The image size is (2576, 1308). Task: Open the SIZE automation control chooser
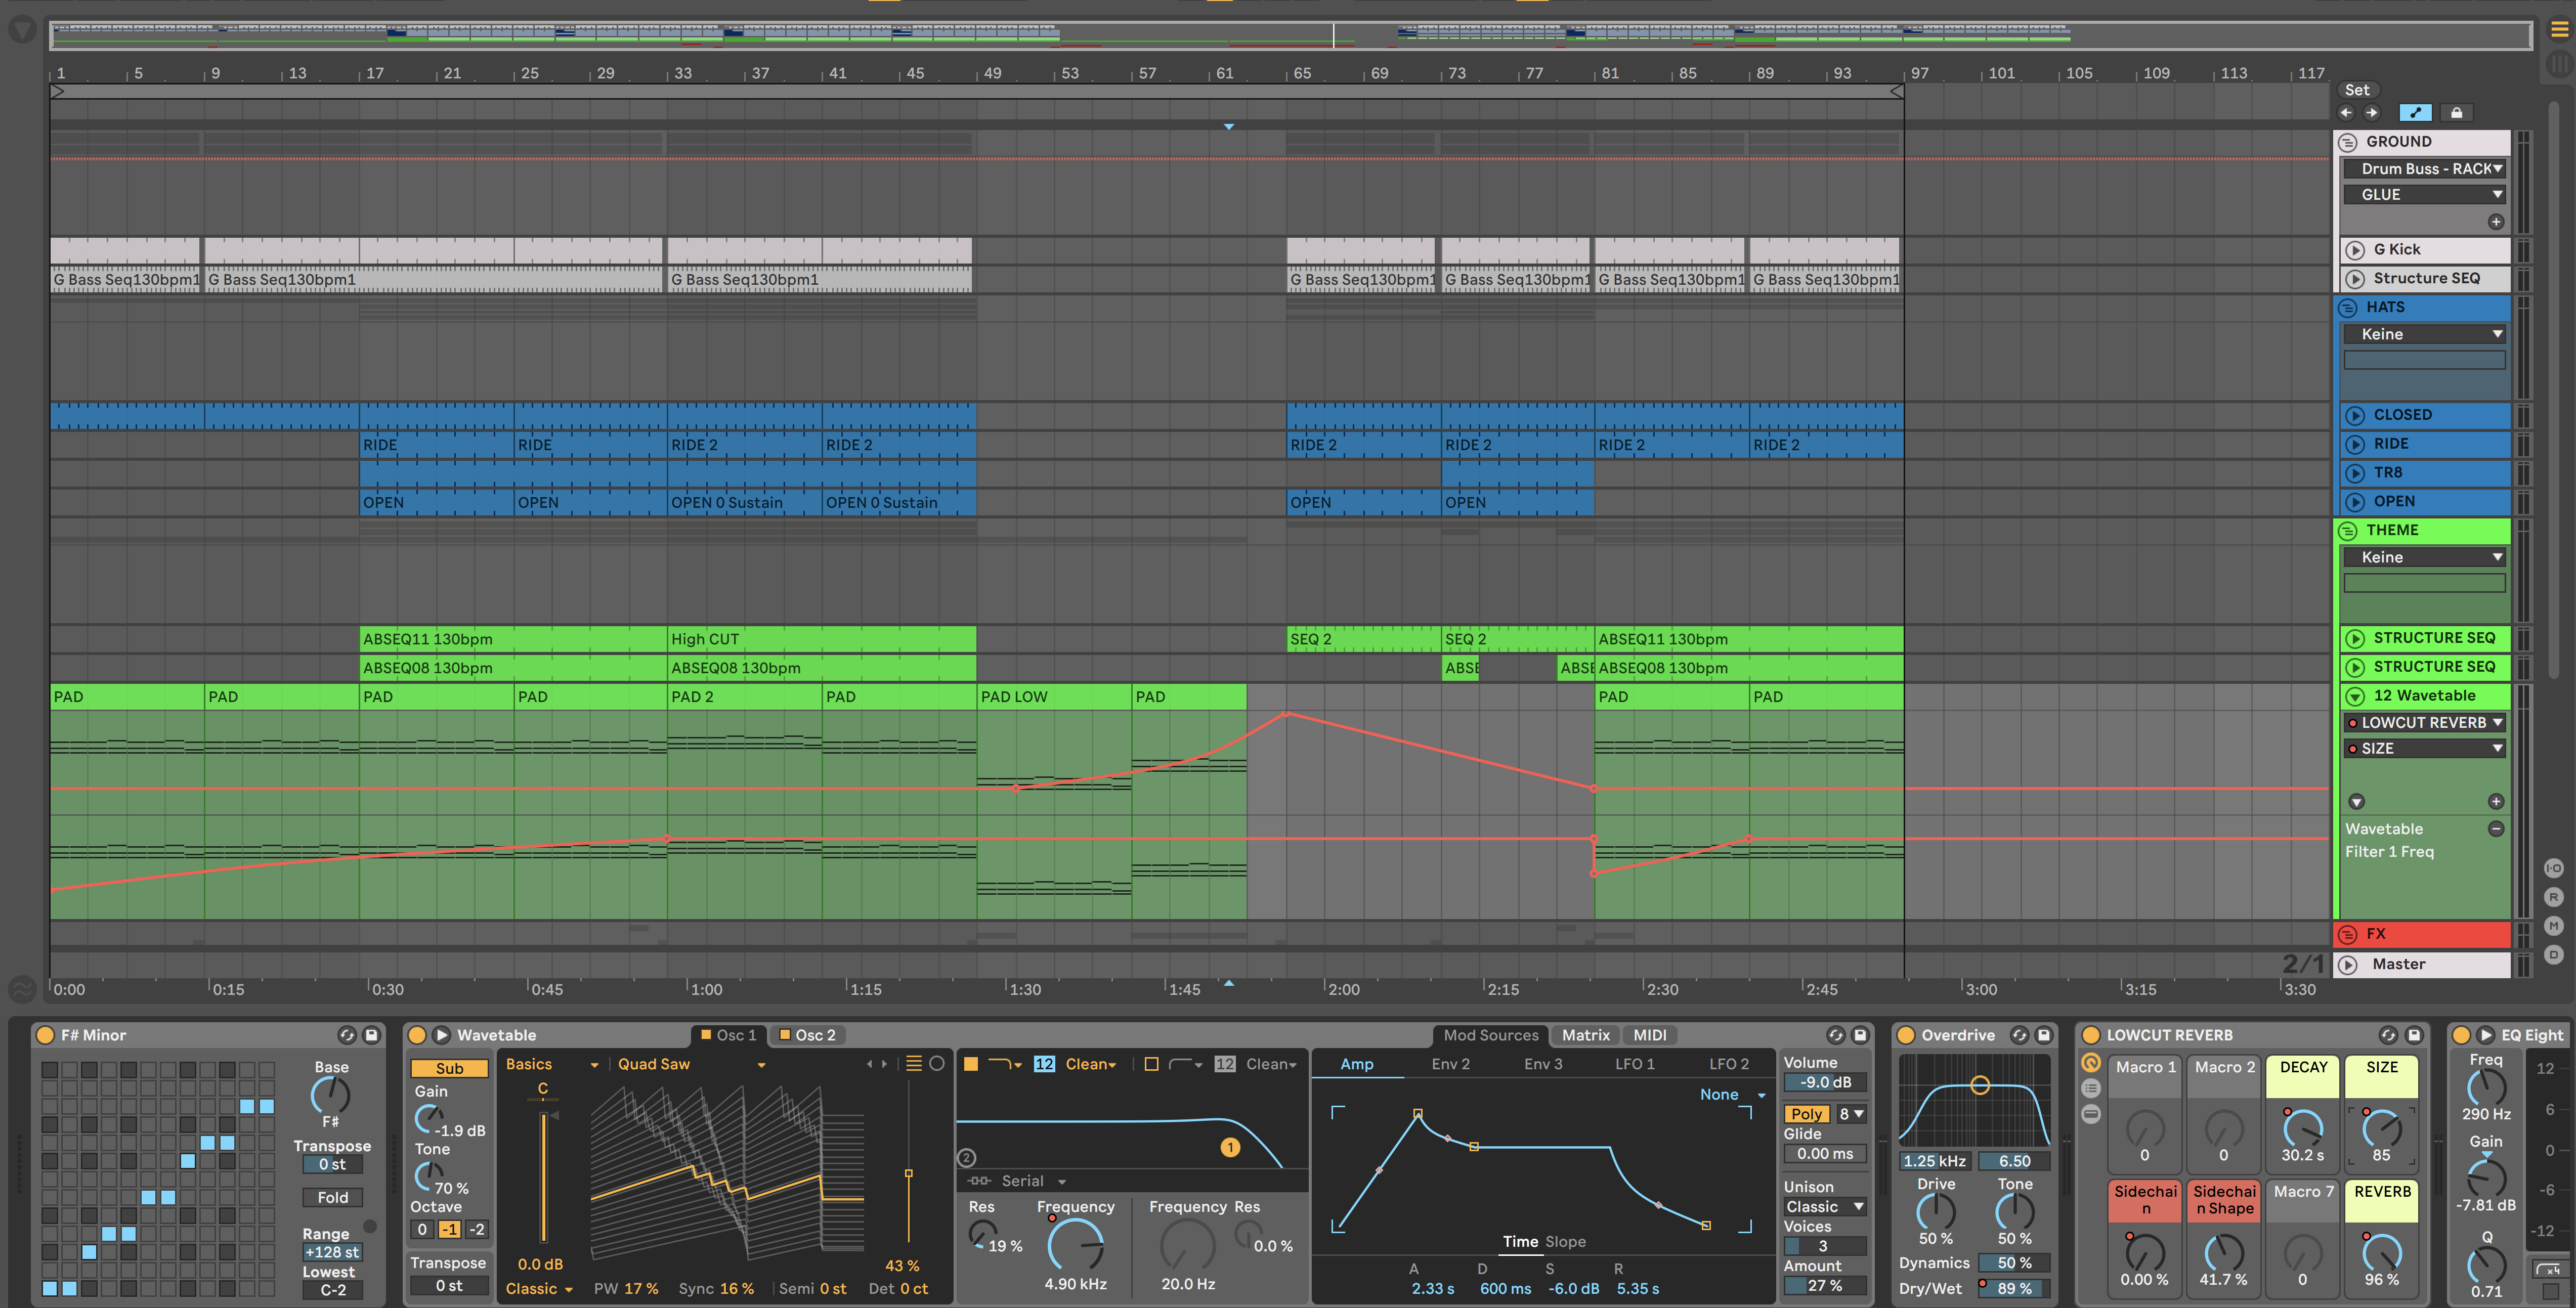pyautogui.click(x=2424, y=748)
